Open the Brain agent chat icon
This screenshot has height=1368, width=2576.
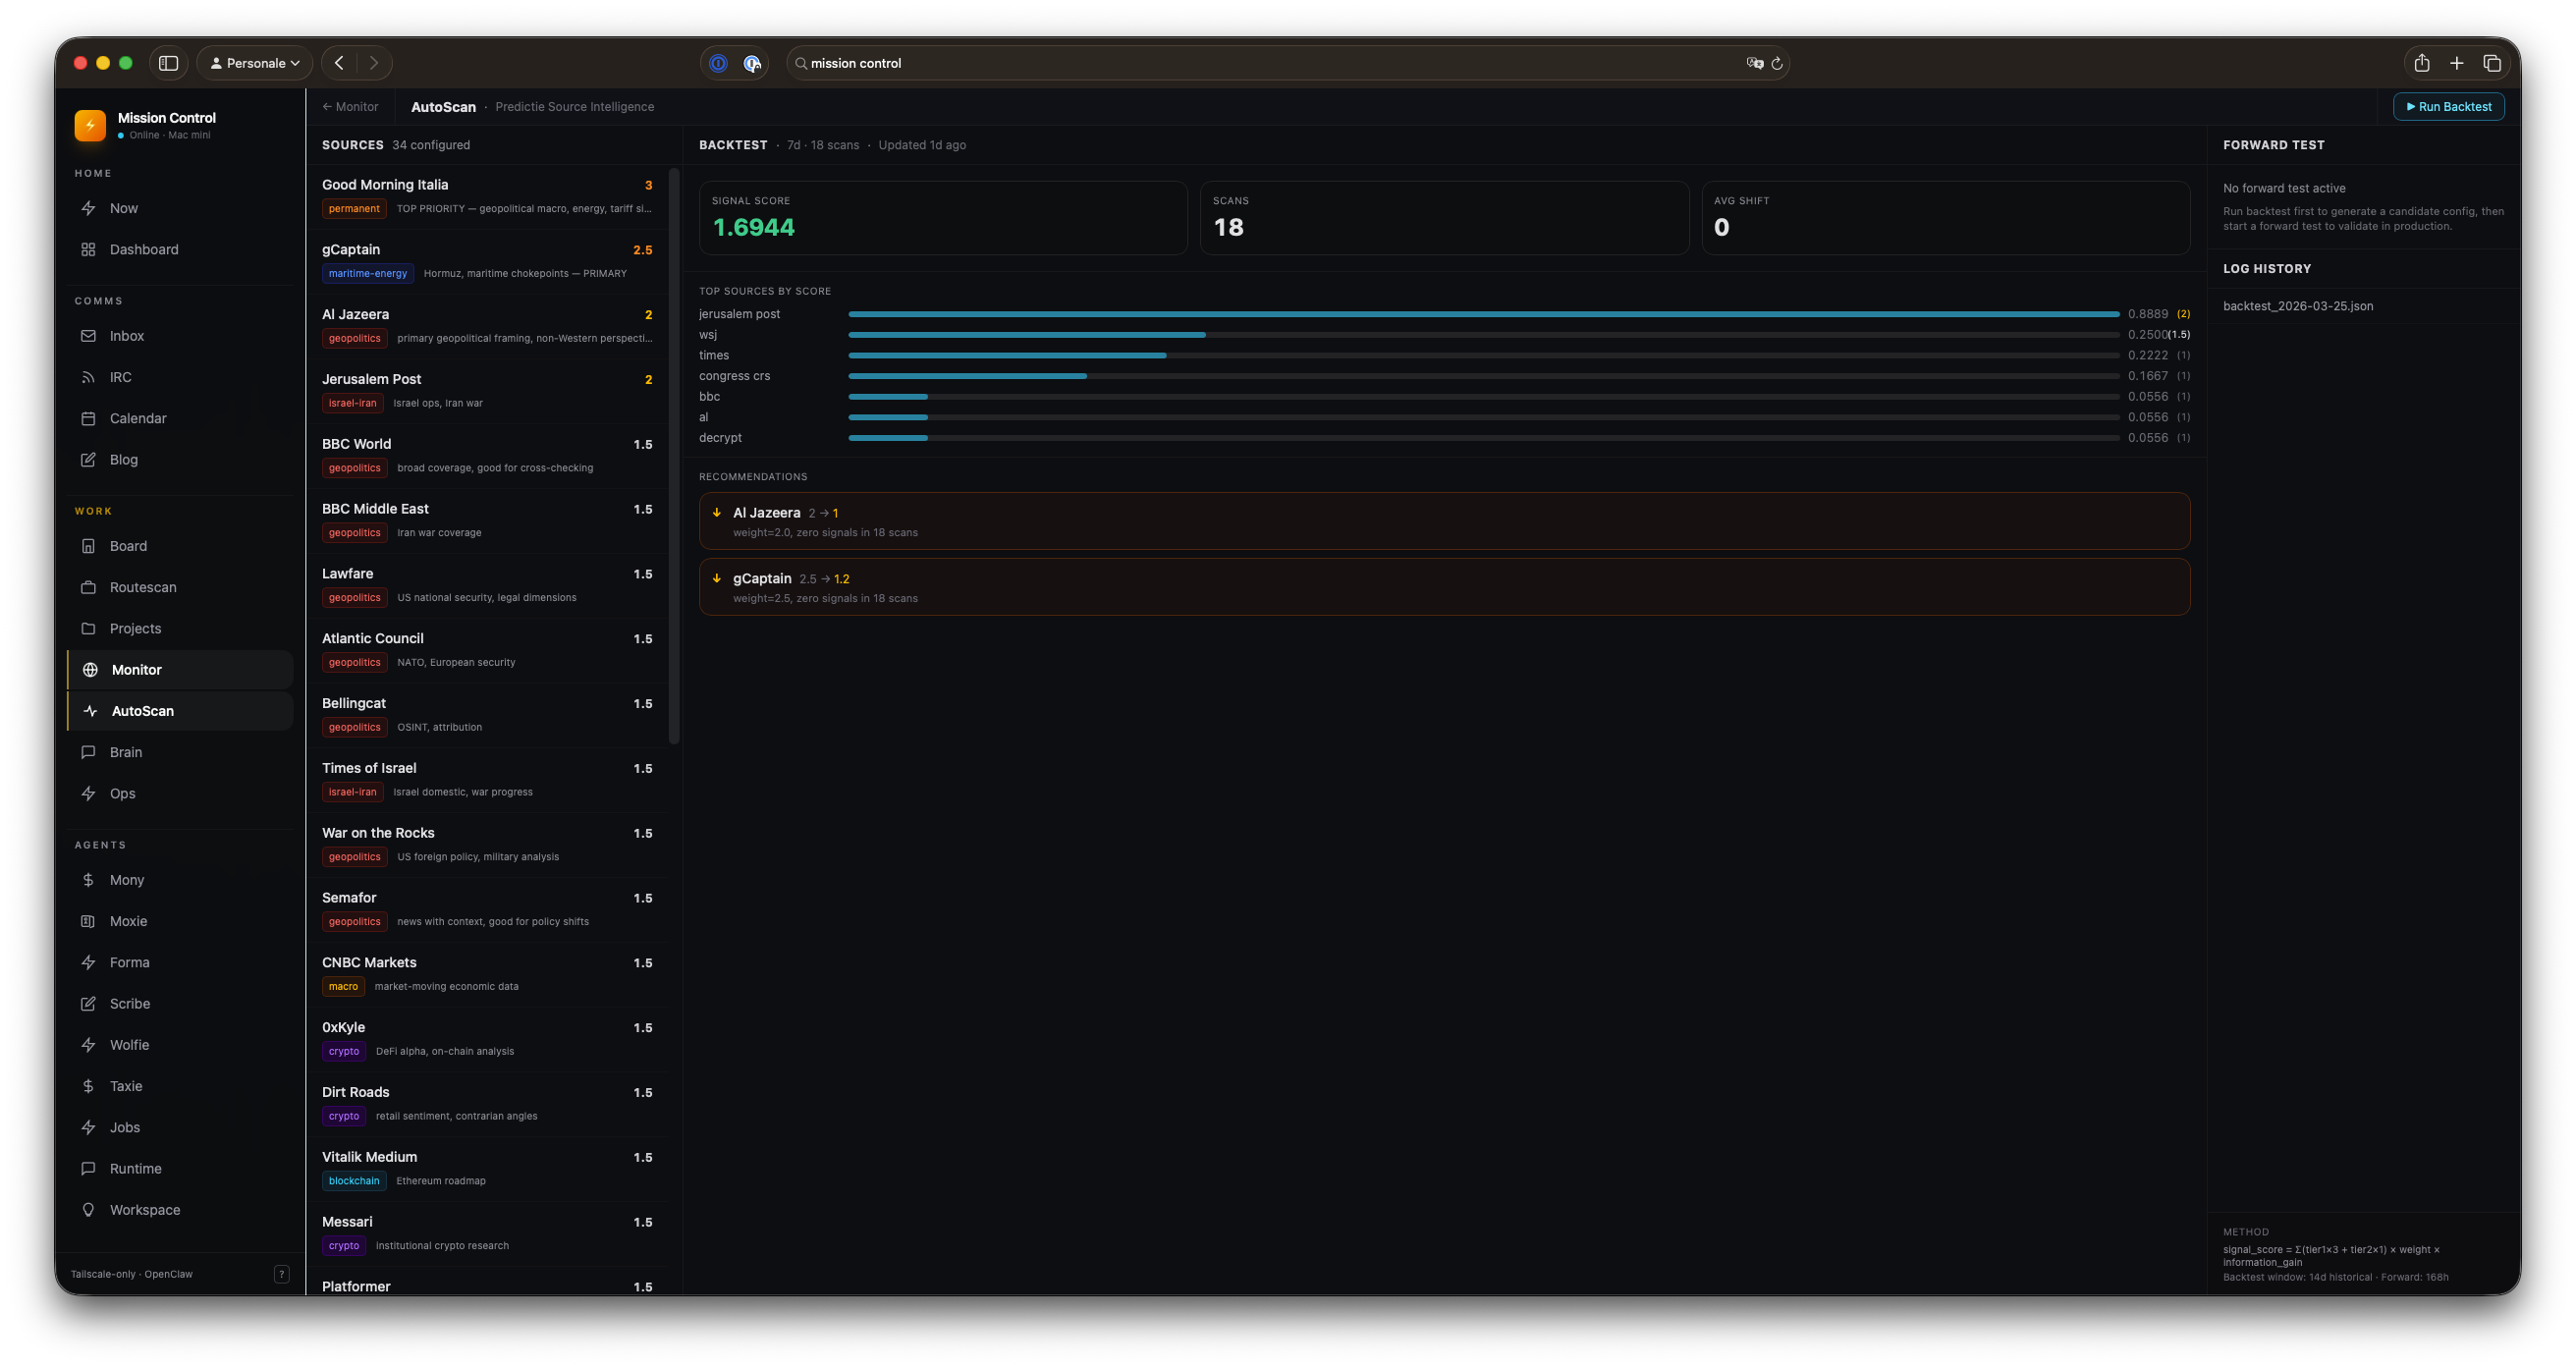tap(89, 751)
